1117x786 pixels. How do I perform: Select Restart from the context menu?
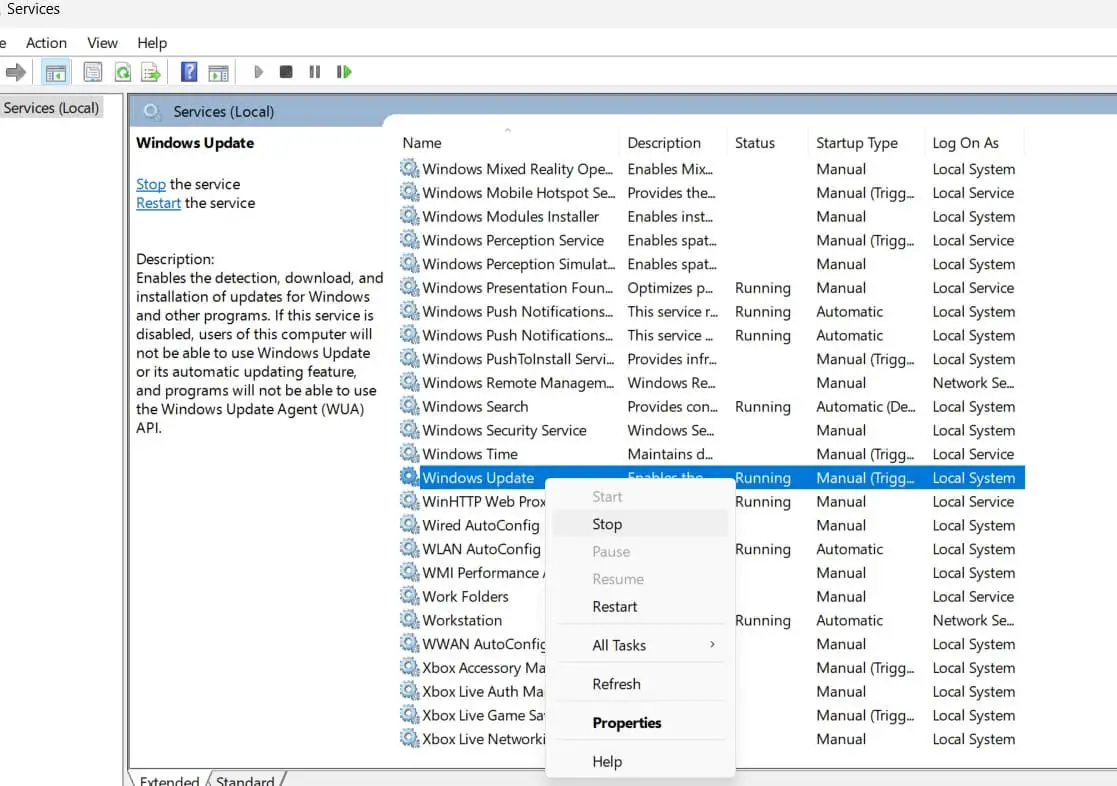click(x=614, y=607)
